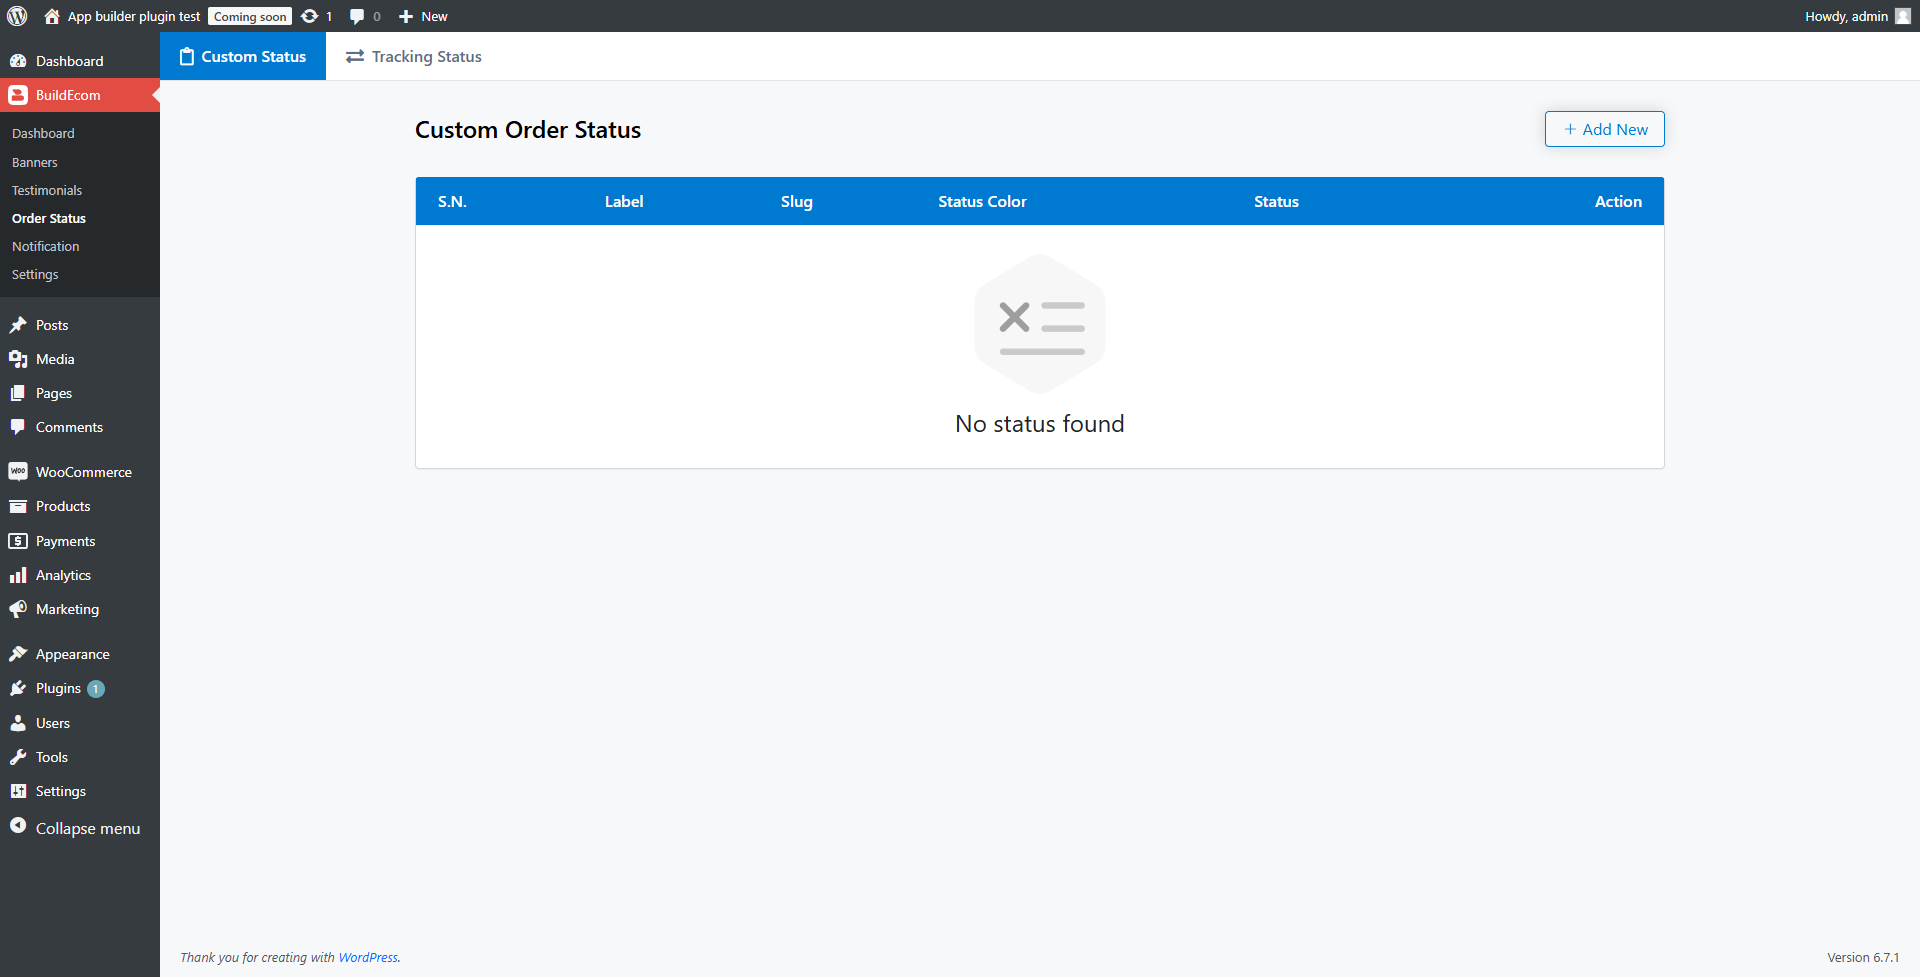Click the Add New button
Viewport: 1920px width, 977px height.
click(x=1604, y=129)
